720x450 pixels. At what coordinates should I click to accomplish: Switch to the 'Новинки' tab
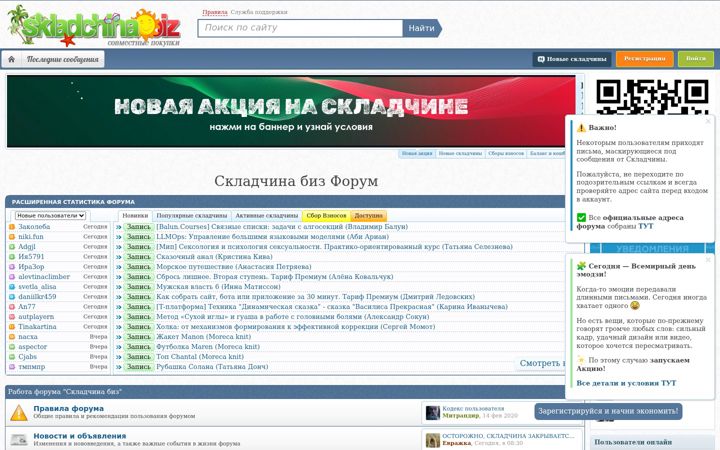(135, 215)
